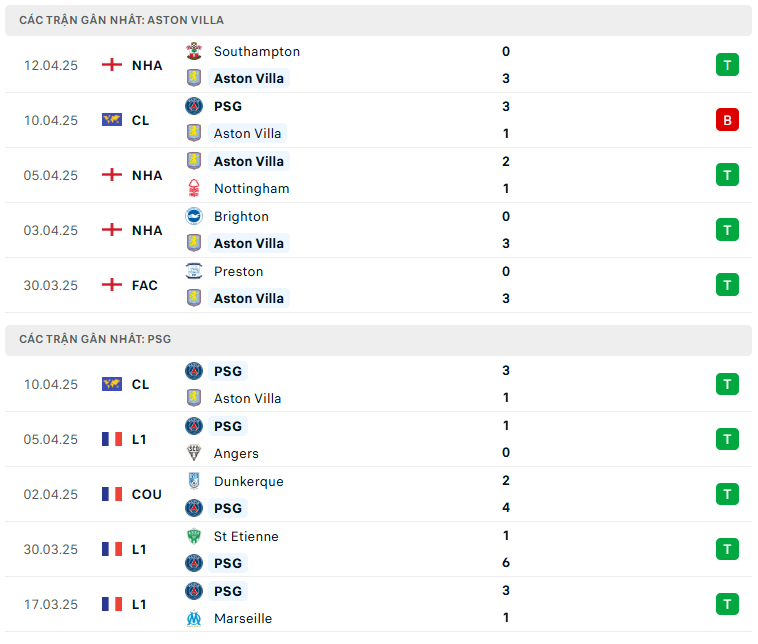Click the St Etienne crest icon

[193, 536]
